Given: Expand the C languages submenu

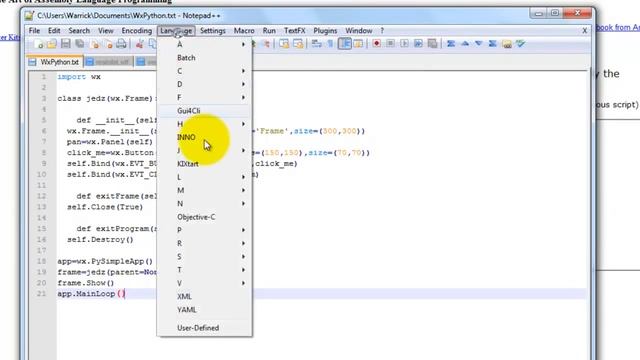Looking at the screenshot, I should click(204, 71).
